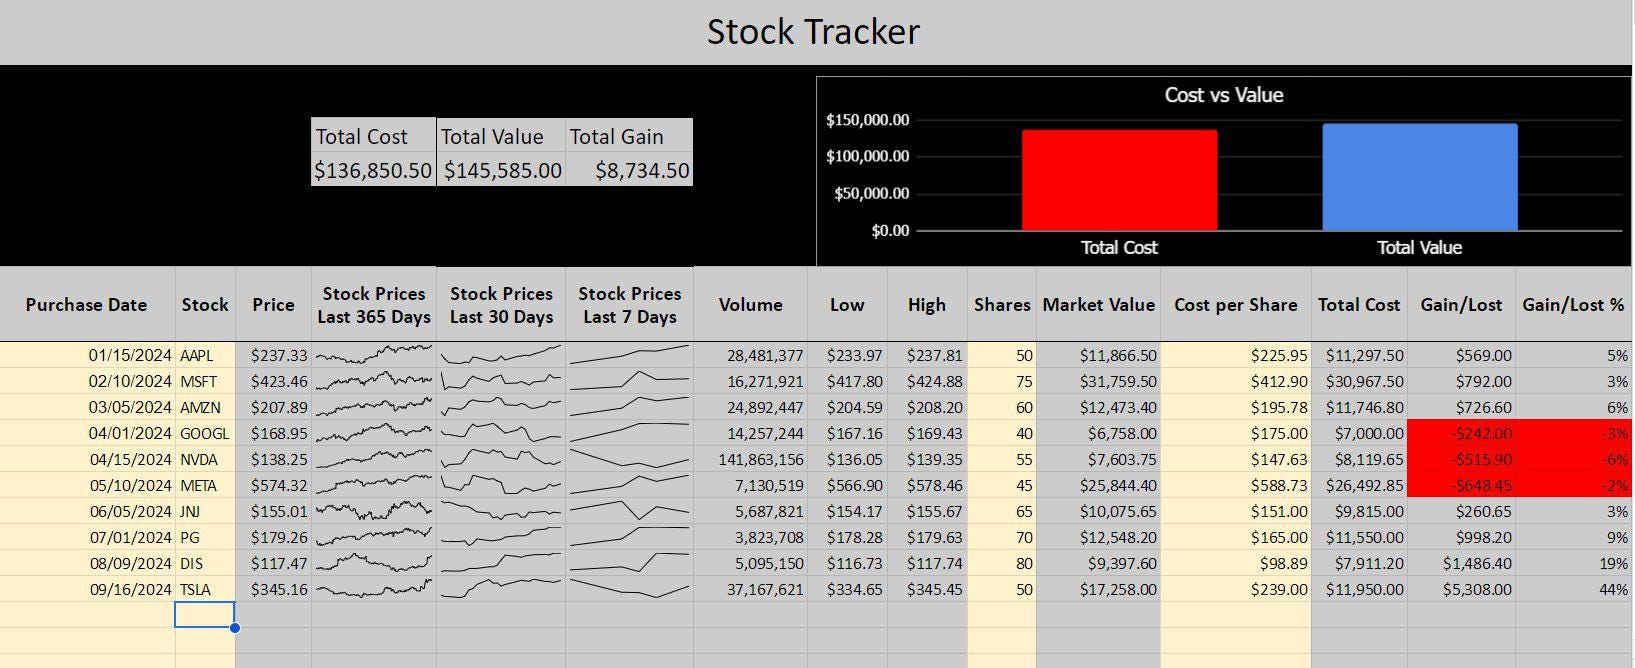Select the TSLA 44% gain percent cell

[1573, 589]
